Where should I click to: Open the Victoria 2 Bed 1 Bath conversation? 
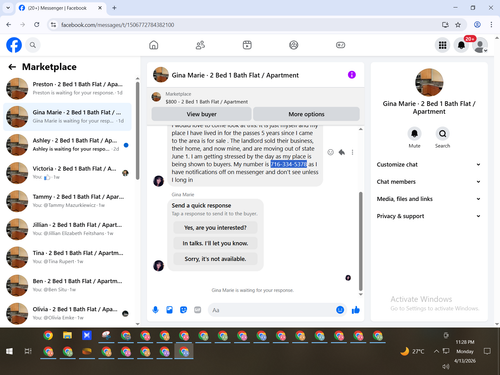coord(68,173)
